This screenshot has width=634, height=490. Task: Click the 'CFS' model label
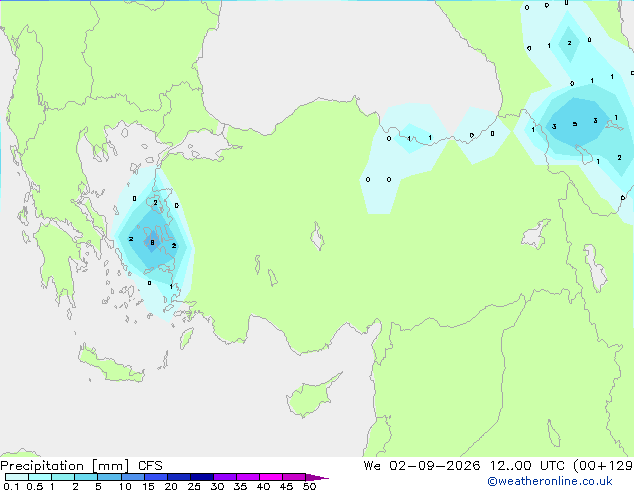[x=150, y=466]
